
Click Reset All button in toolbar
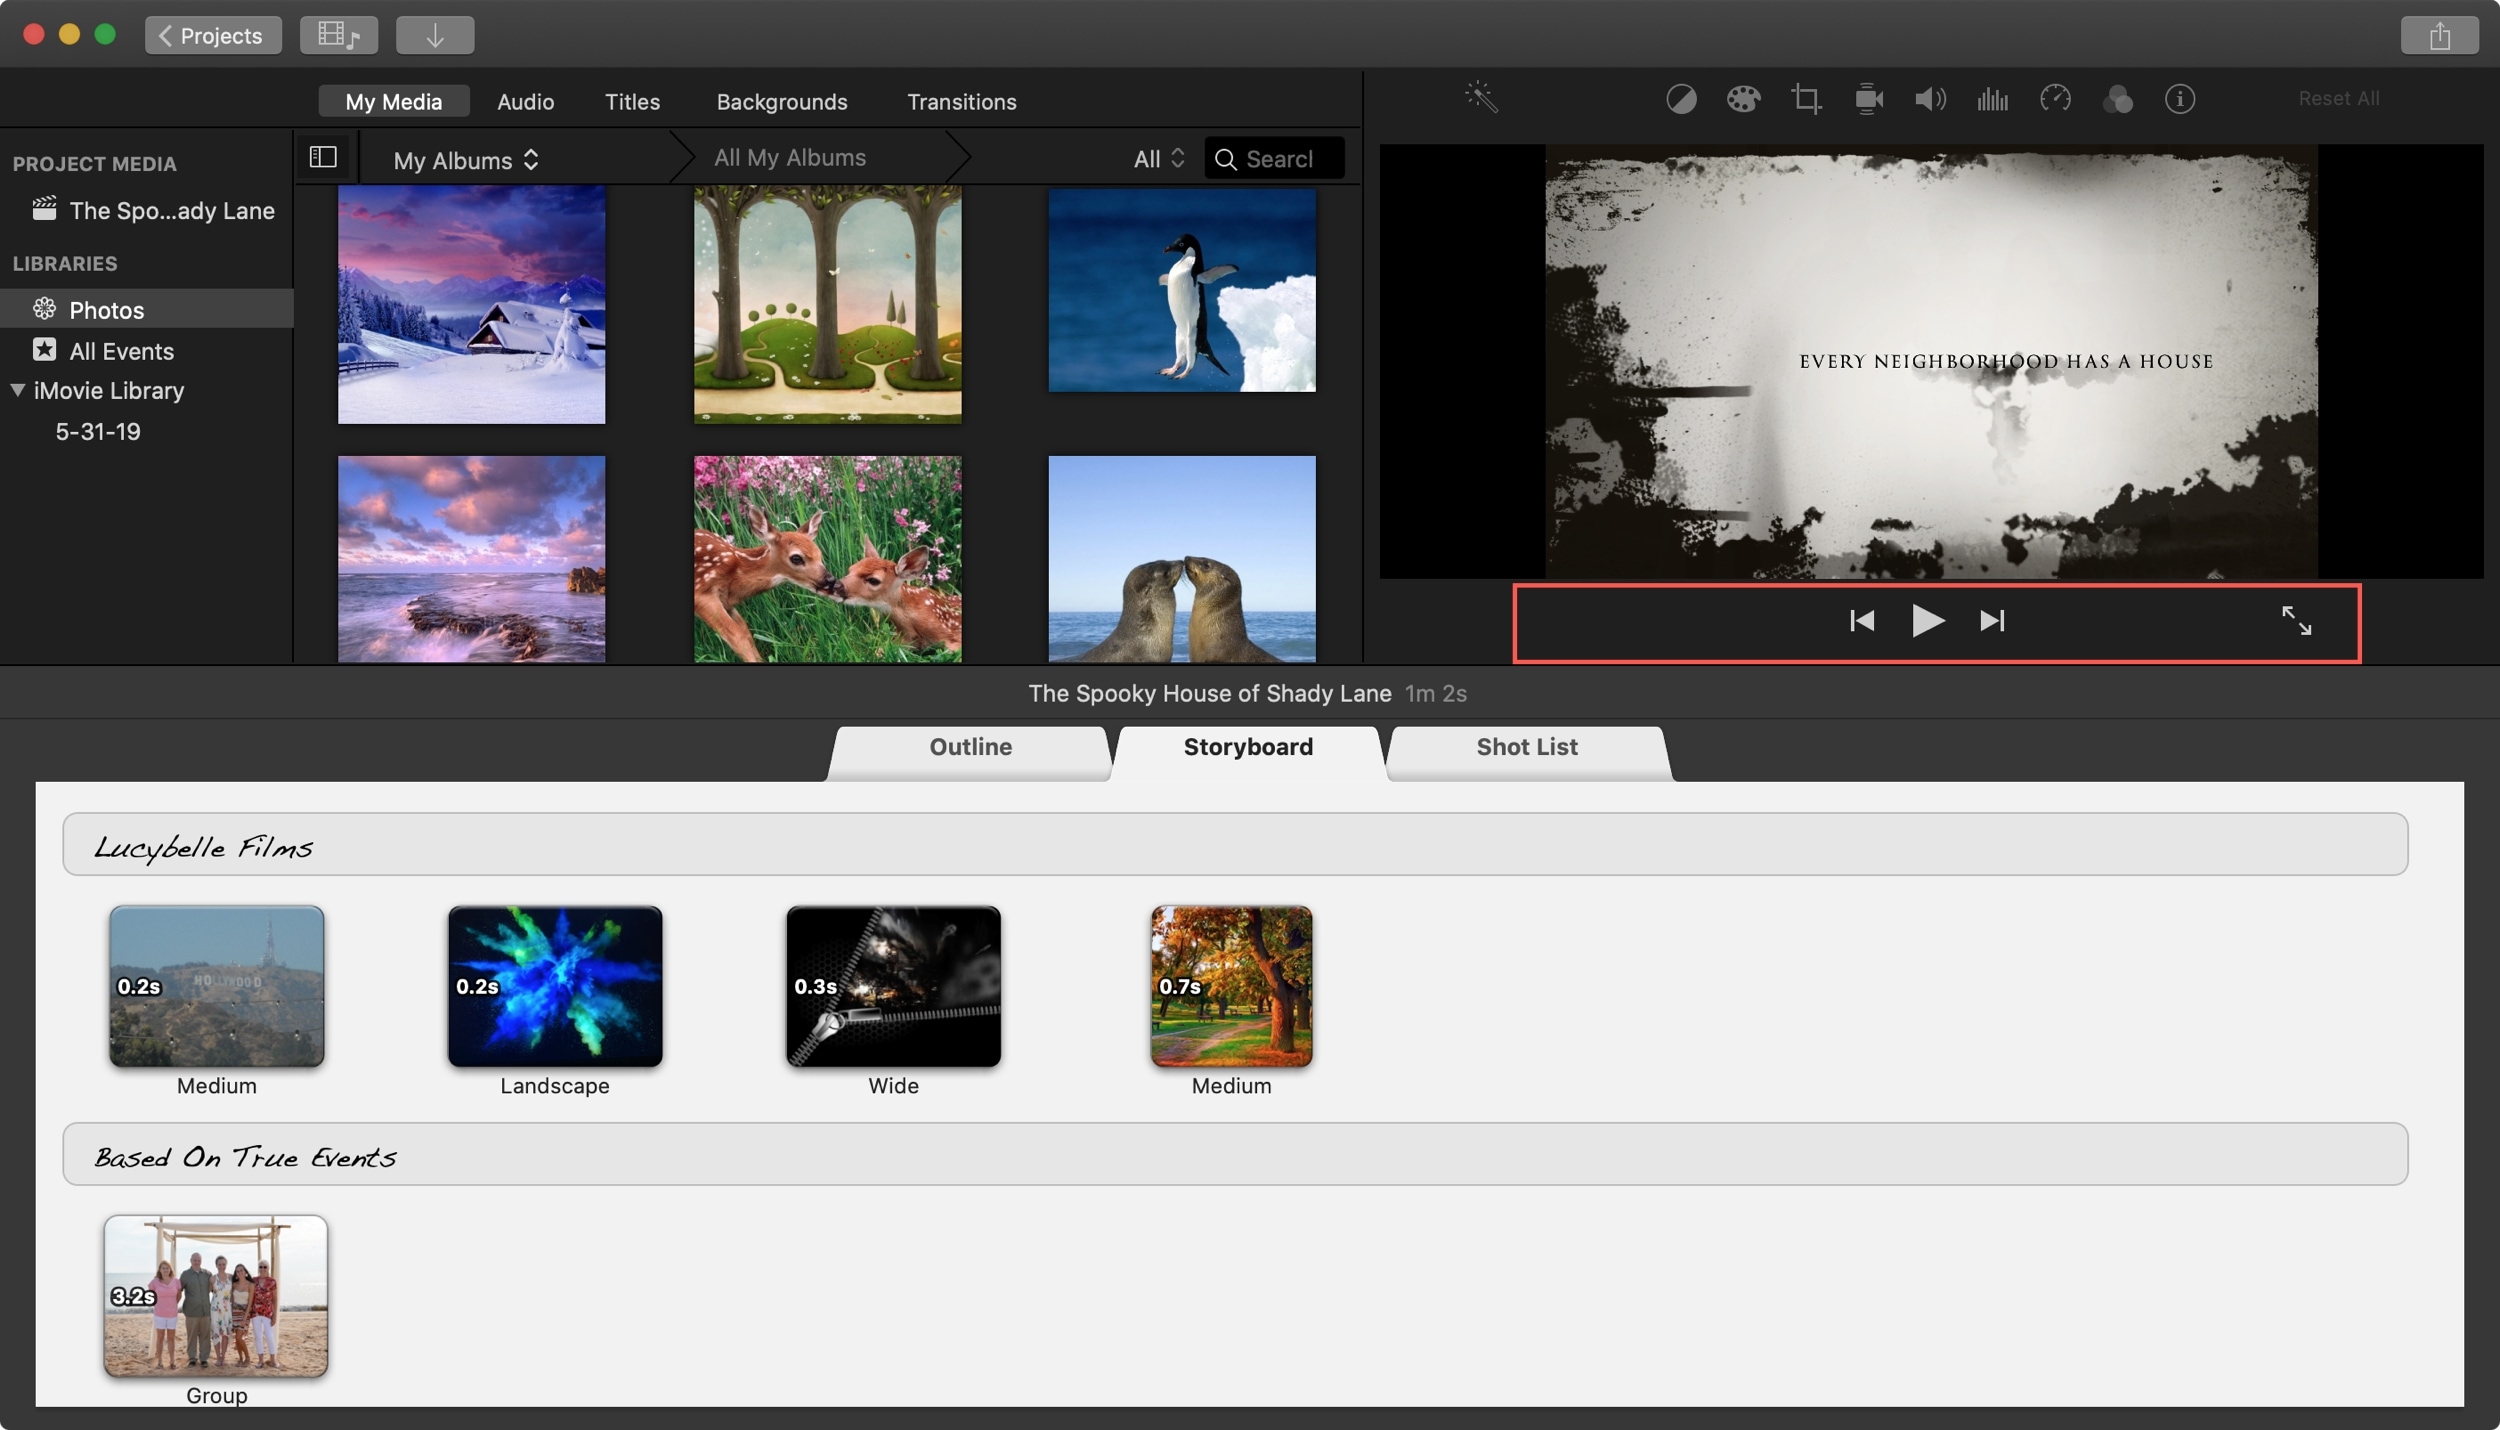coord(2339,98)
